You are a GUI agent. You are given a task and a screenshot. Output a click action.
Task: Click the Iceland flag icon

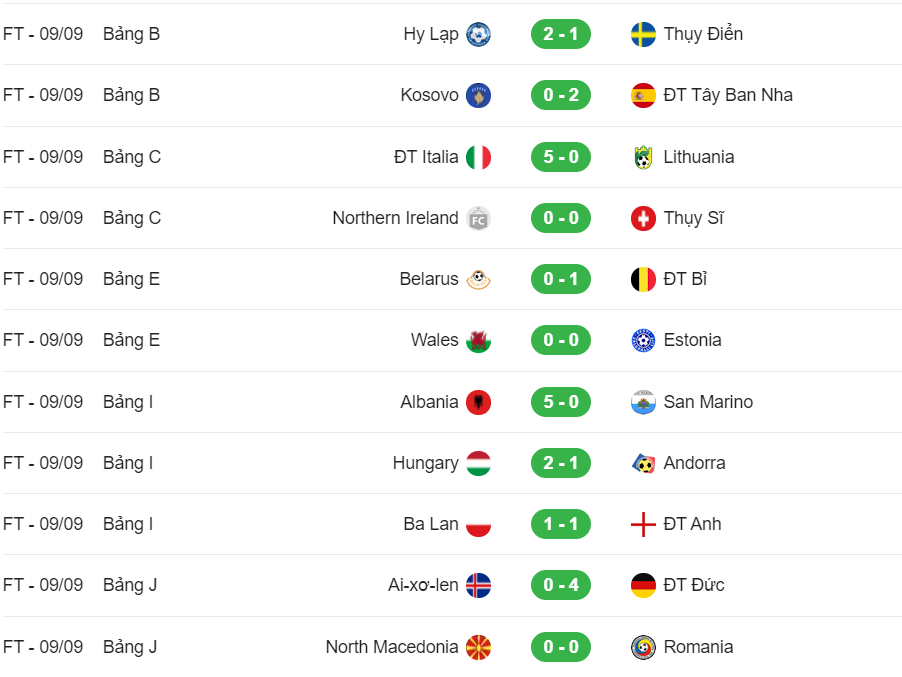tap(478, 586)
